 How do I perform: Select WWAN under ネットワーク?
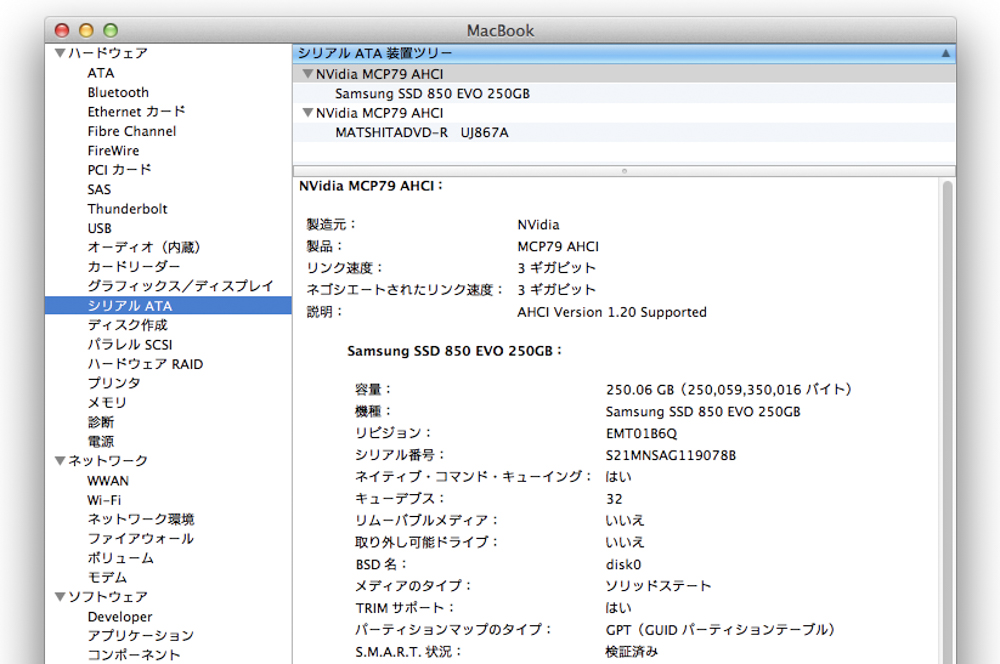[x=108, y=480]
